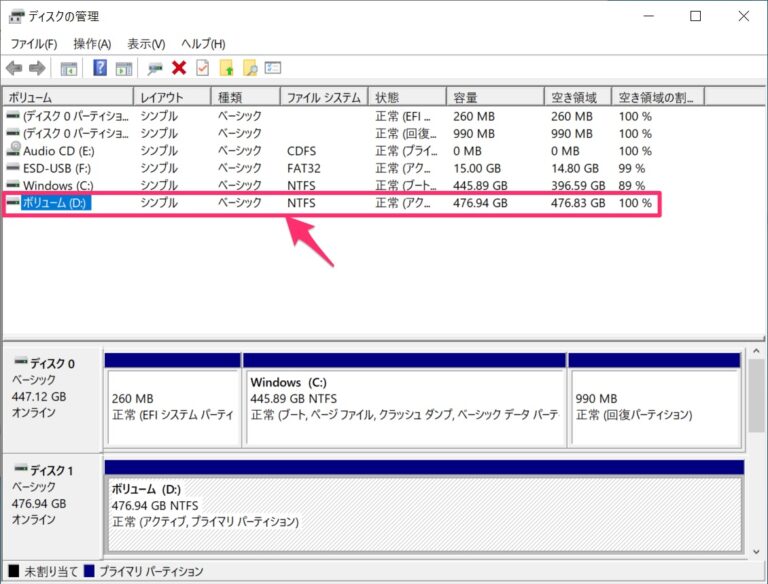Click the disk pane scroll down arrow
The image size is (768, 584).
click(756, 552)
